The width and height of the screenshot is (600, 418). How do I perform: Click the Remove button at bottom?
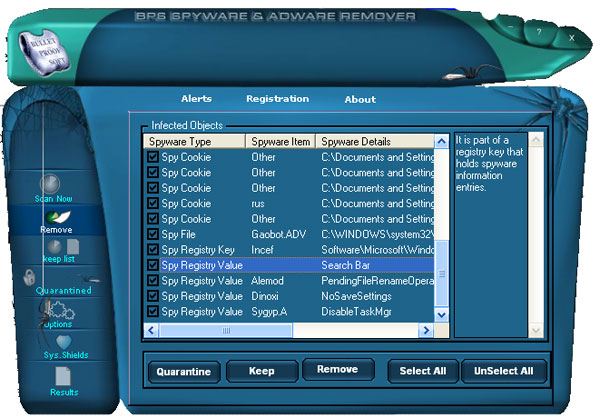click(x=338, y=369)
